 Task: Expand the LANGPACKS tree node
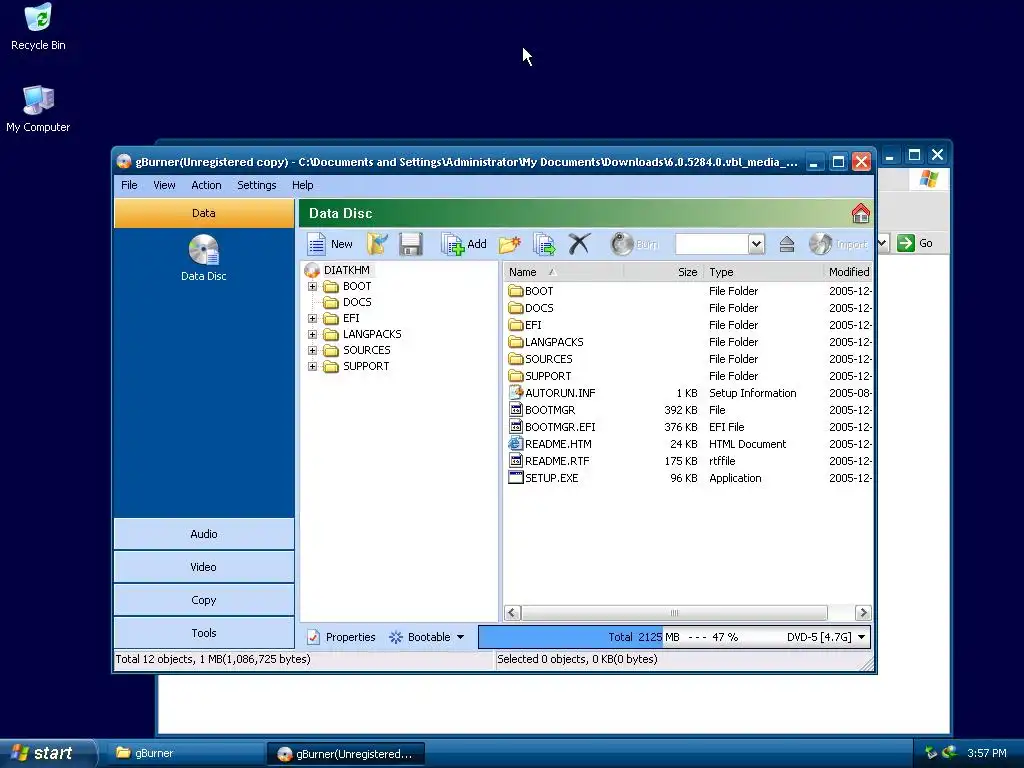[312, 334]
